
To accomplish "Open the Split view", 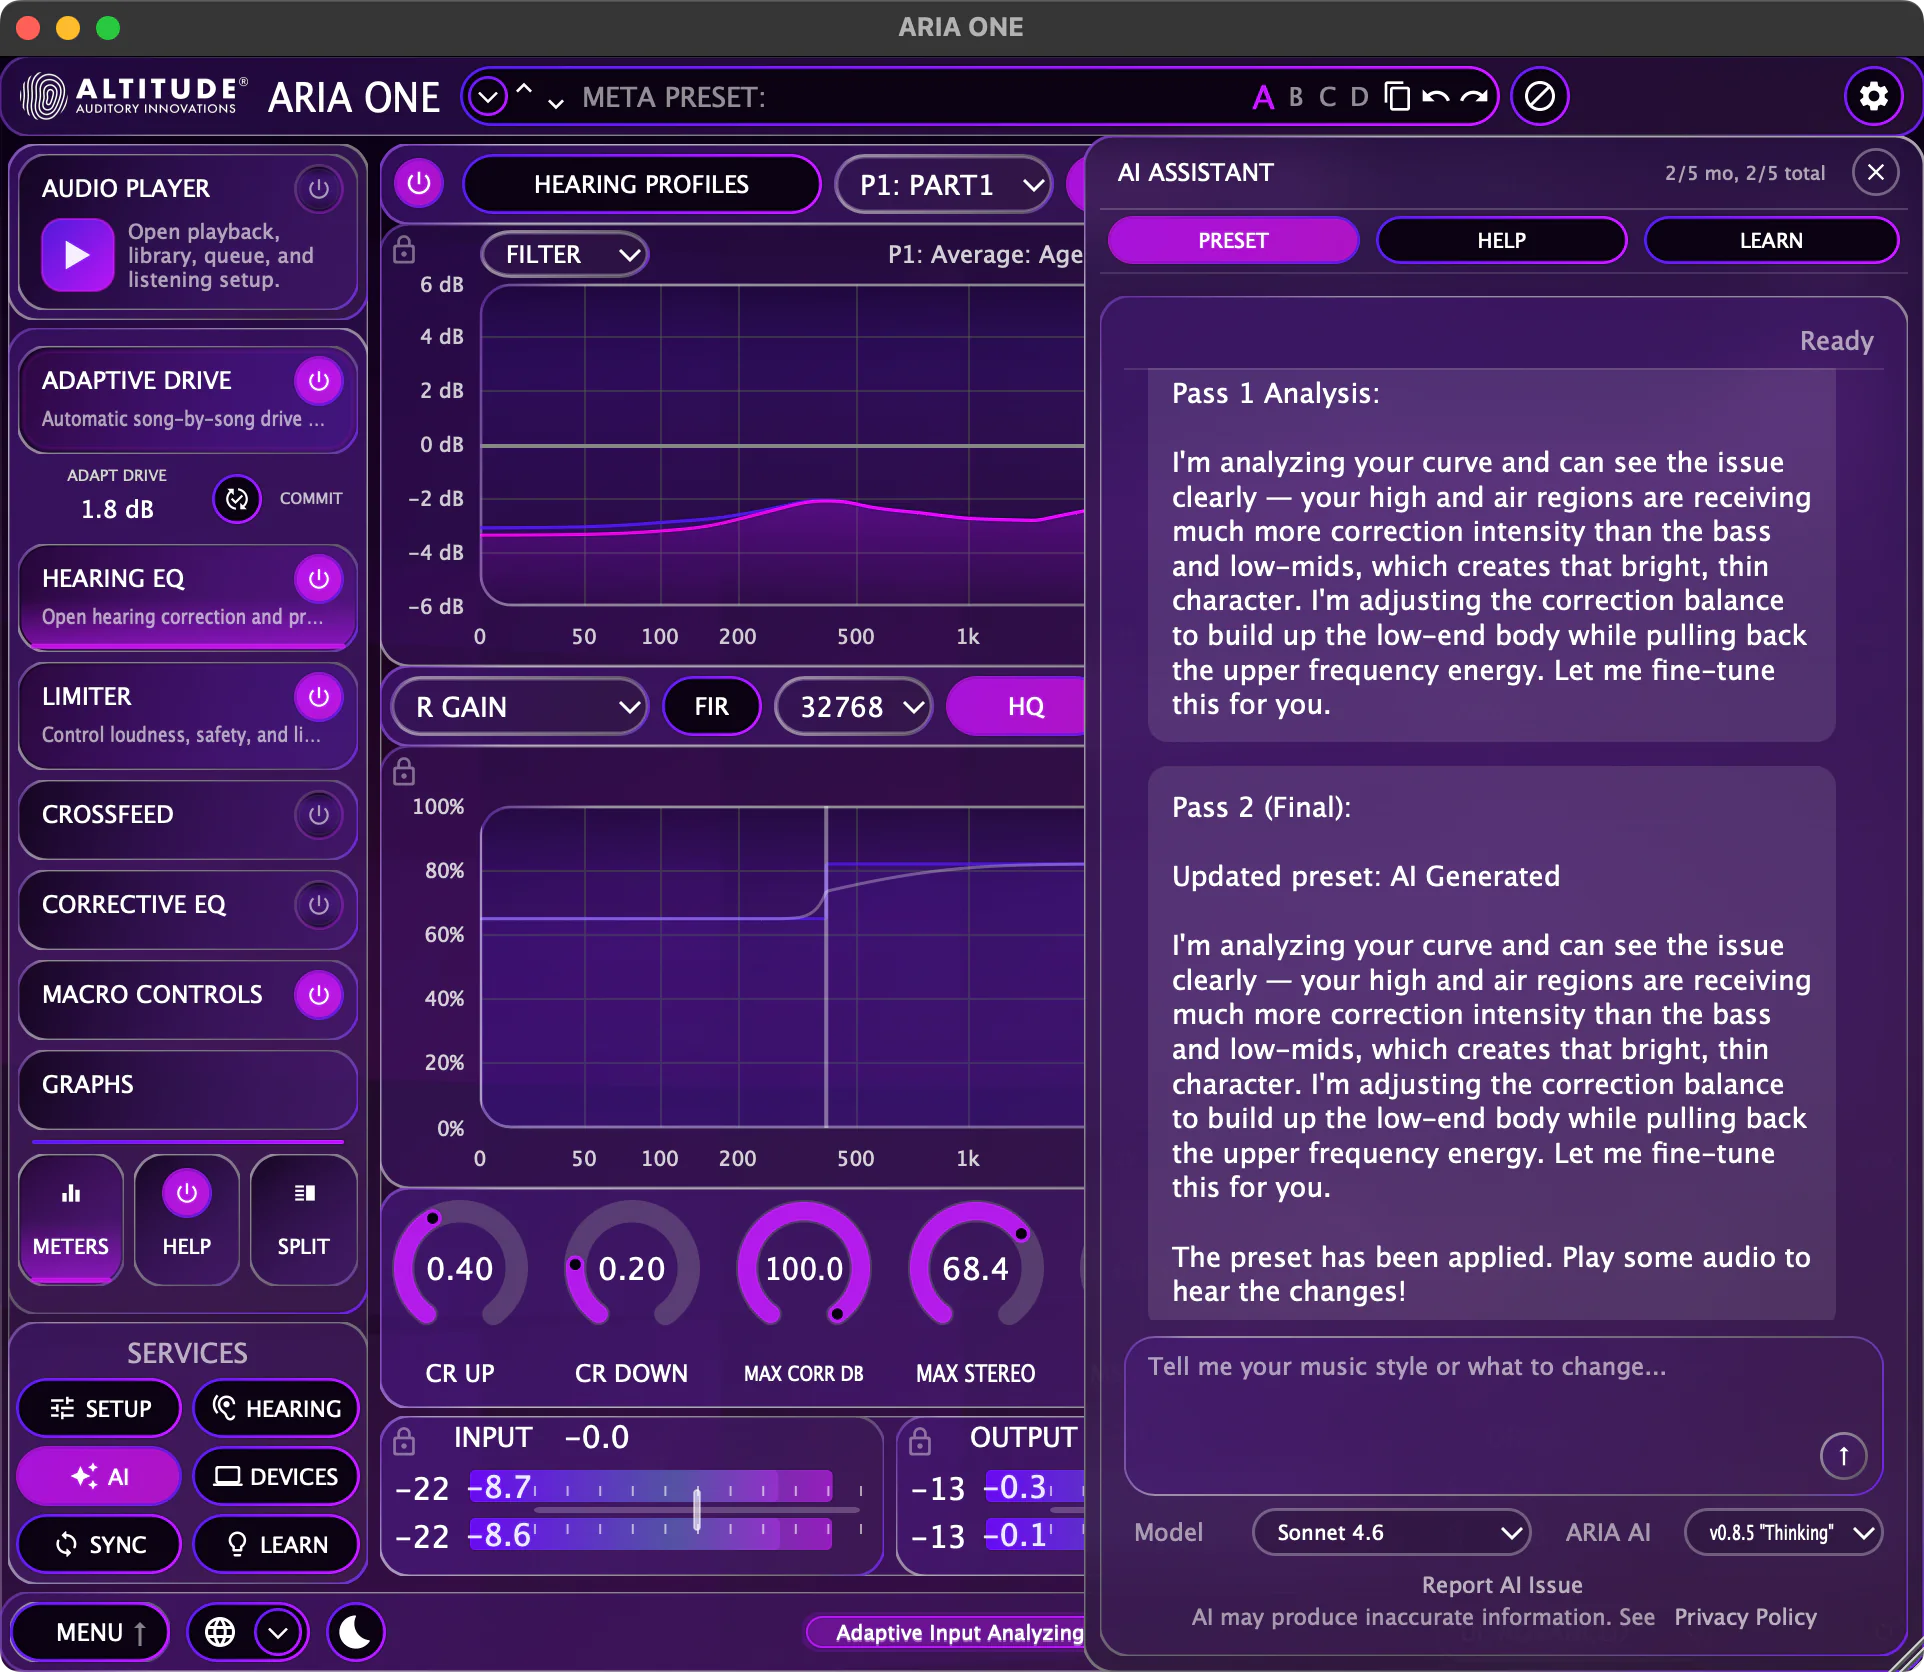I will pos(303,1220).
